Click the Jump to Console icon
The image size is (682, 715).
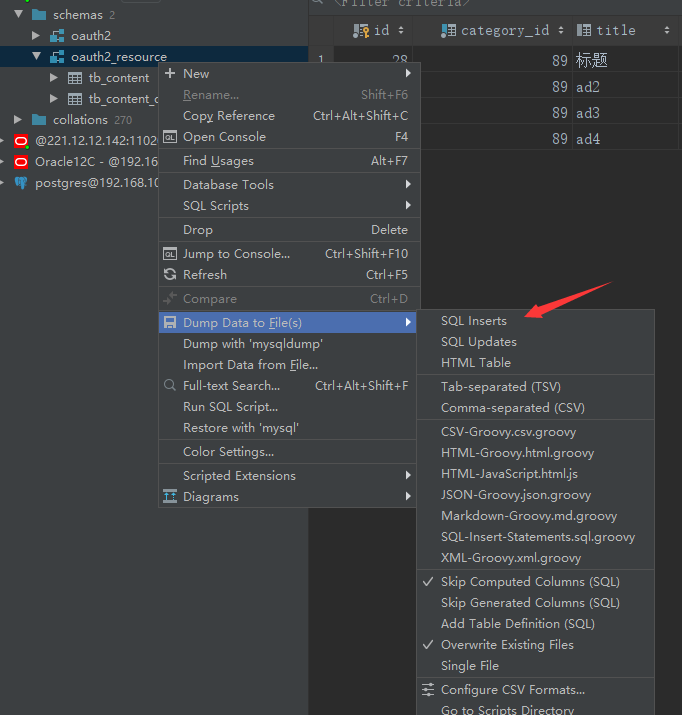click(170, 254)
